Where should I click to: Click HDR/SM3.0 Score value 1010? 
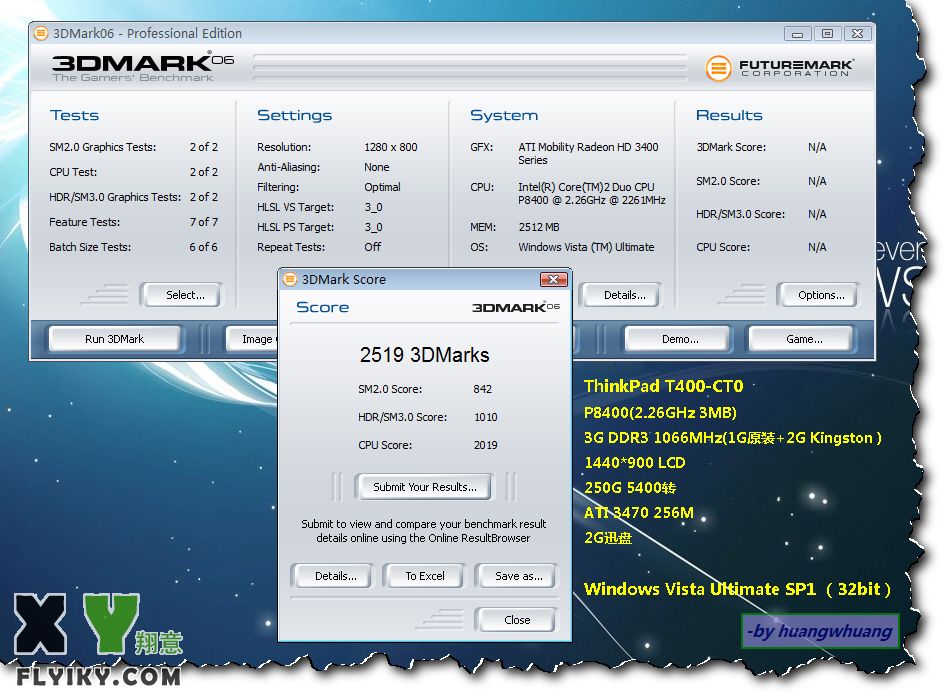pos(485,417)
